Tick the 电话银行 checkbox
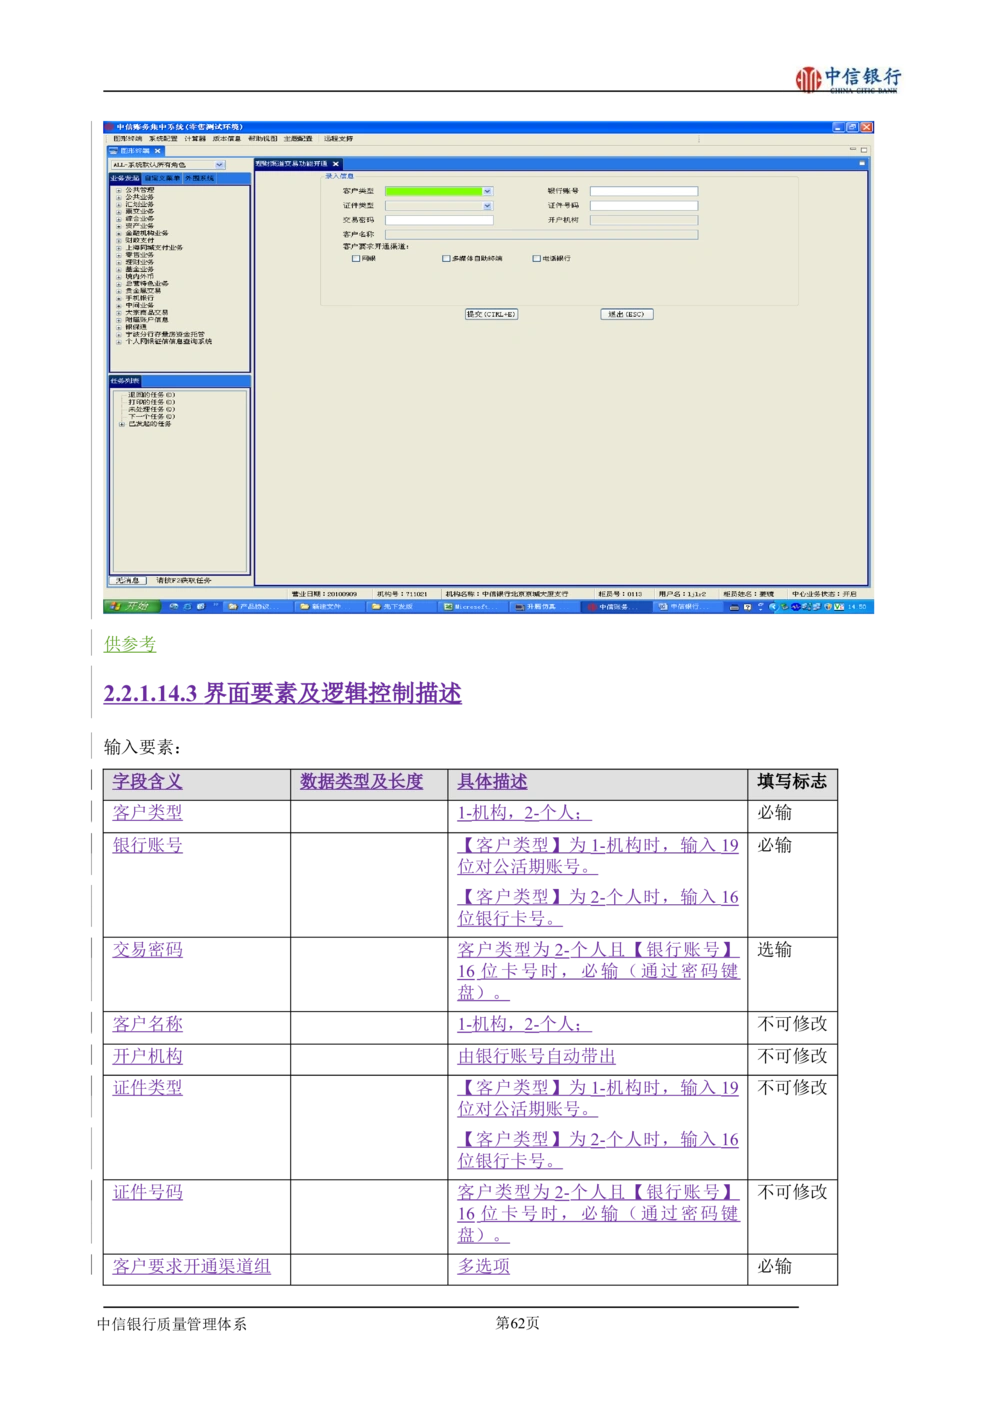 pos(537,259)
